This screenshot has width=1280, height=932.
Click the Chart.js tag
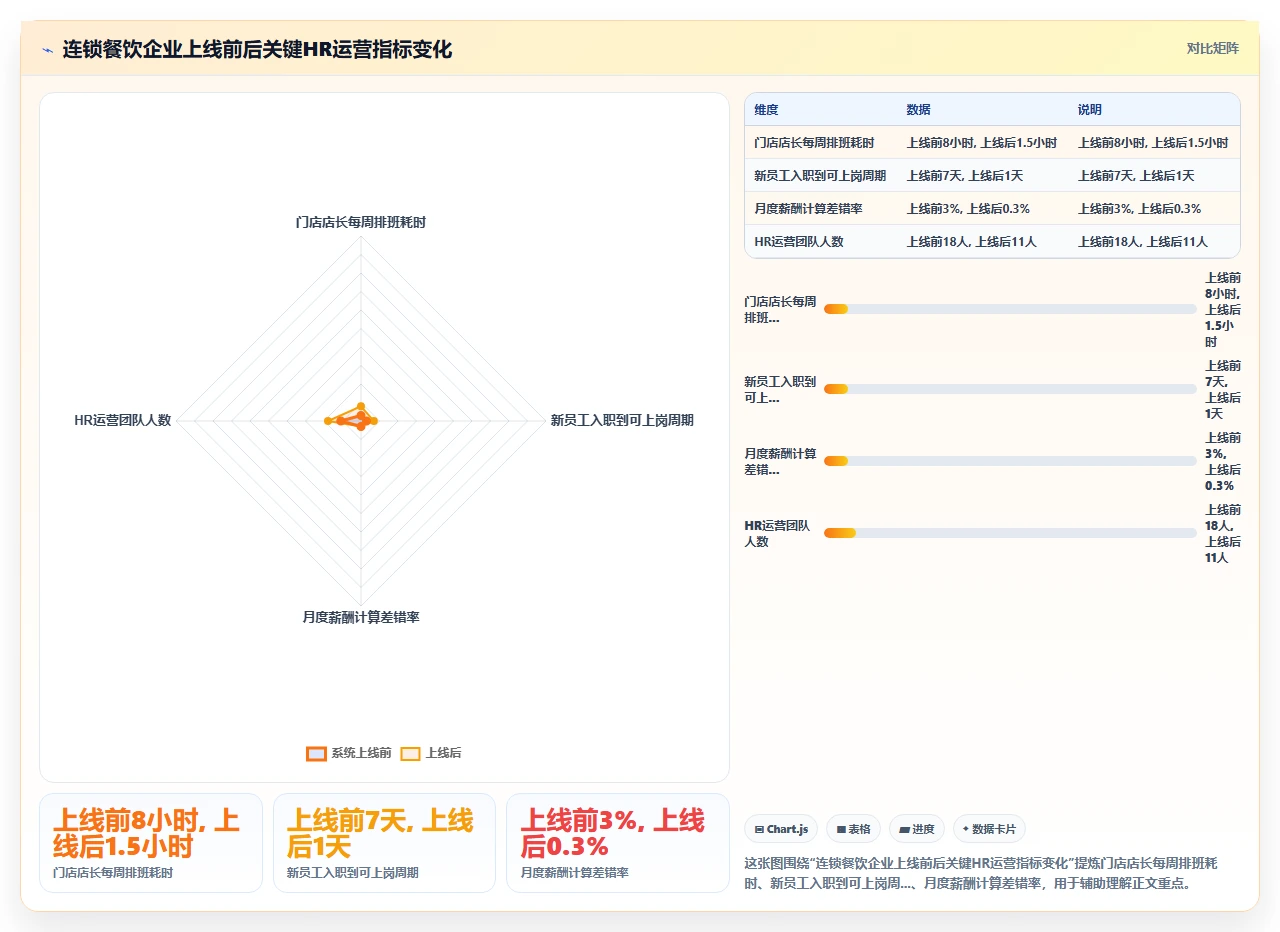pyautogui.click(x=781, y=829)
